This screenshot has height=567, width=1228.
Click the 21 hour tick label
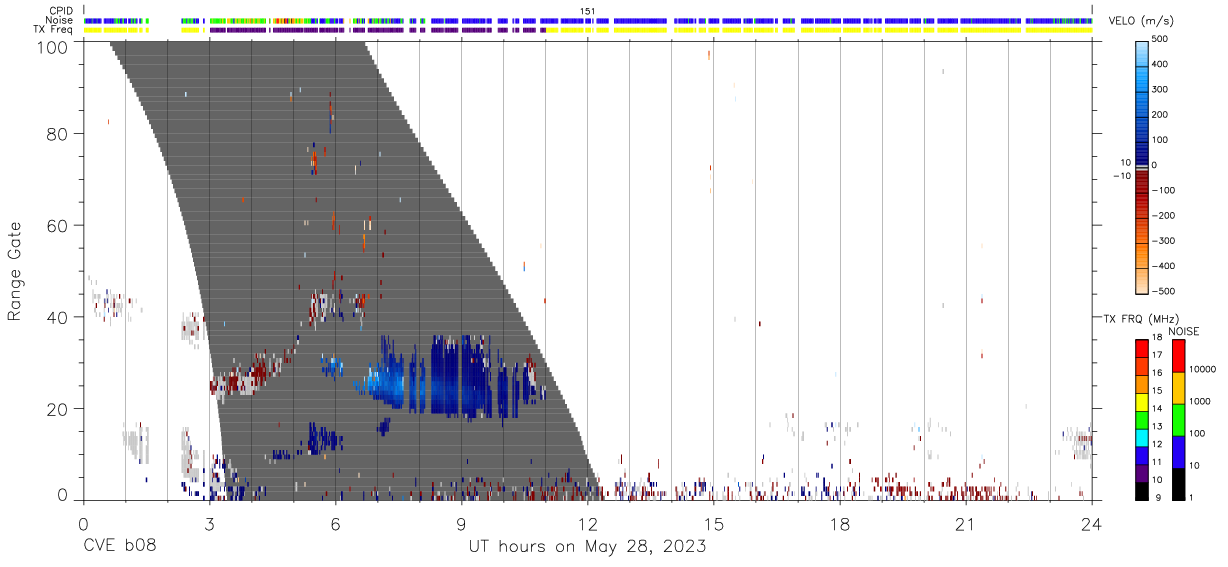[966, 525]
